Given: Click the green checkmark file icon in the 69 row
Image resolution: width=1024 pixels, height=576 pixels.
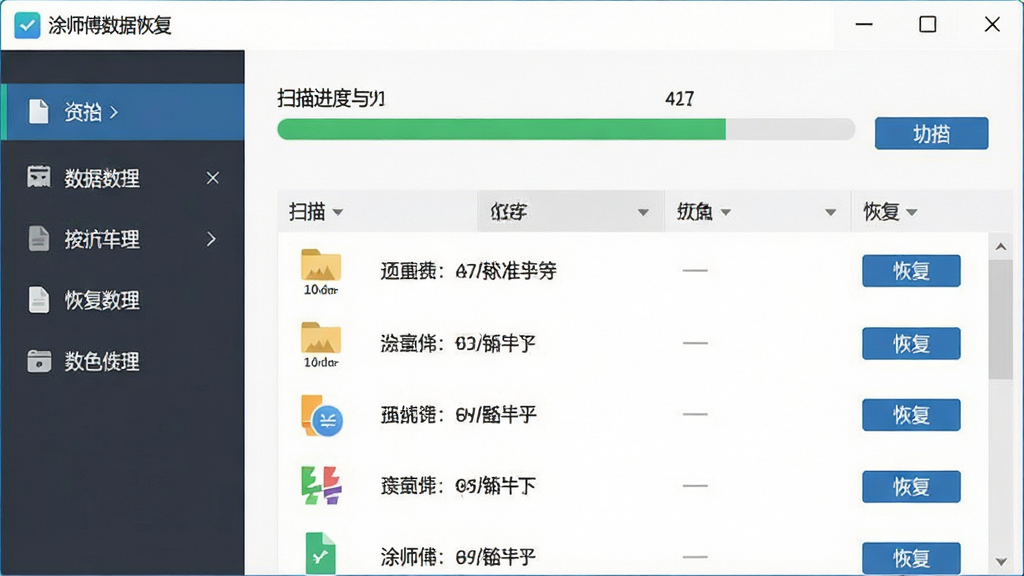Looking at the screenshot, I should pos(320,554).
